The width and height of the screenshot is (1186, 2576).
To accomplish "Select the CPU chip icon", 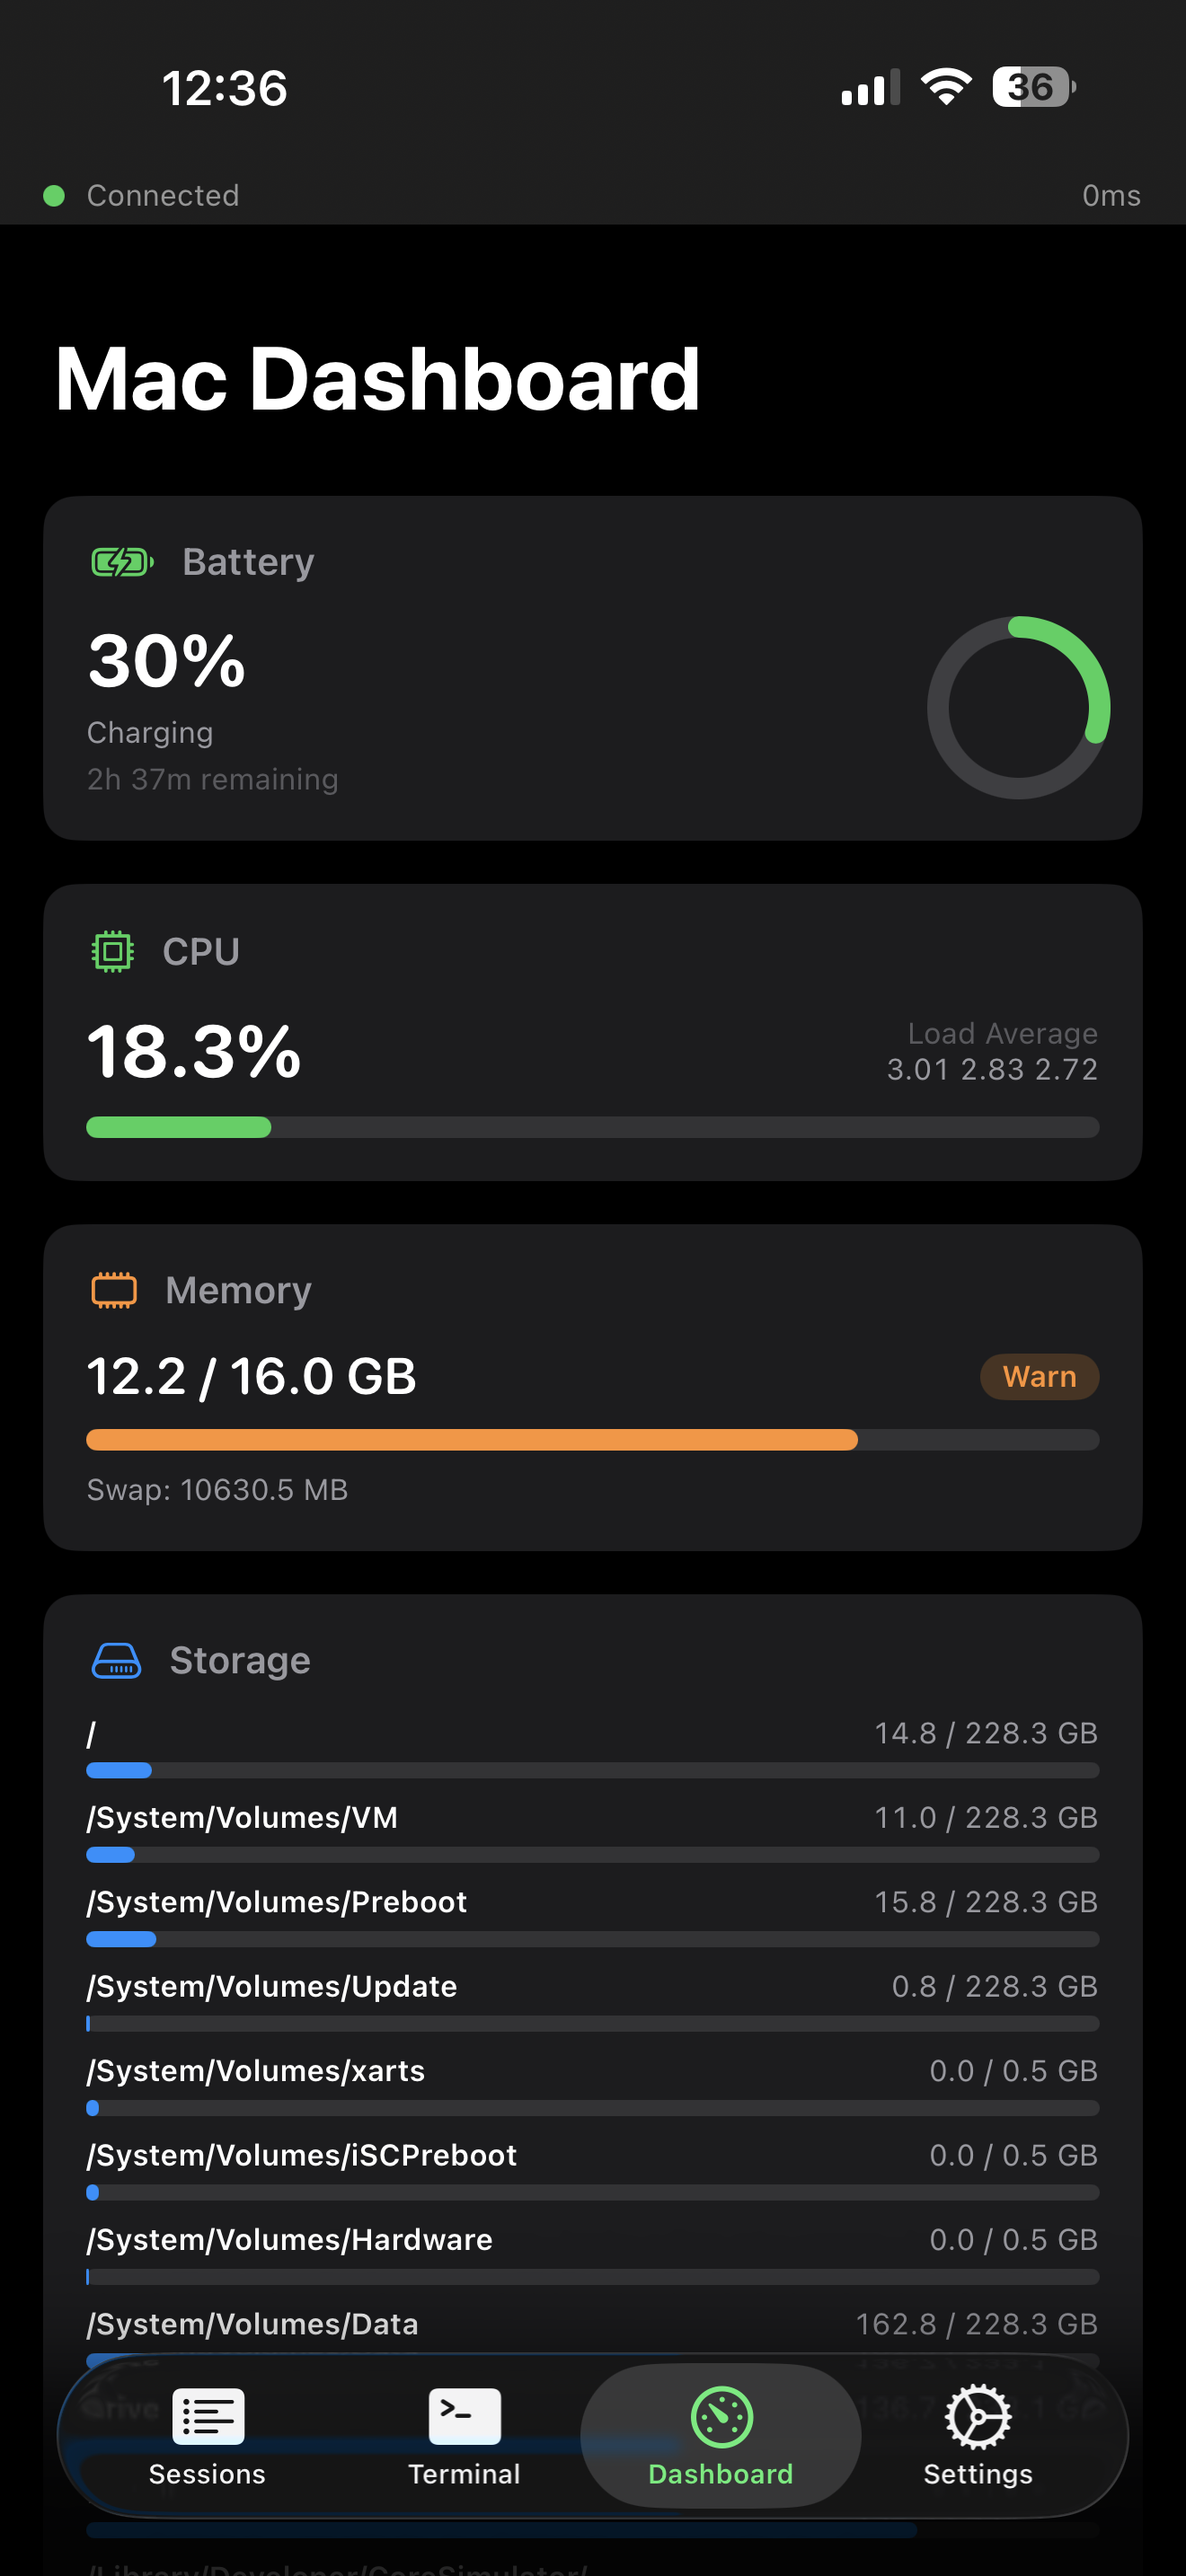I will [112, 951].
